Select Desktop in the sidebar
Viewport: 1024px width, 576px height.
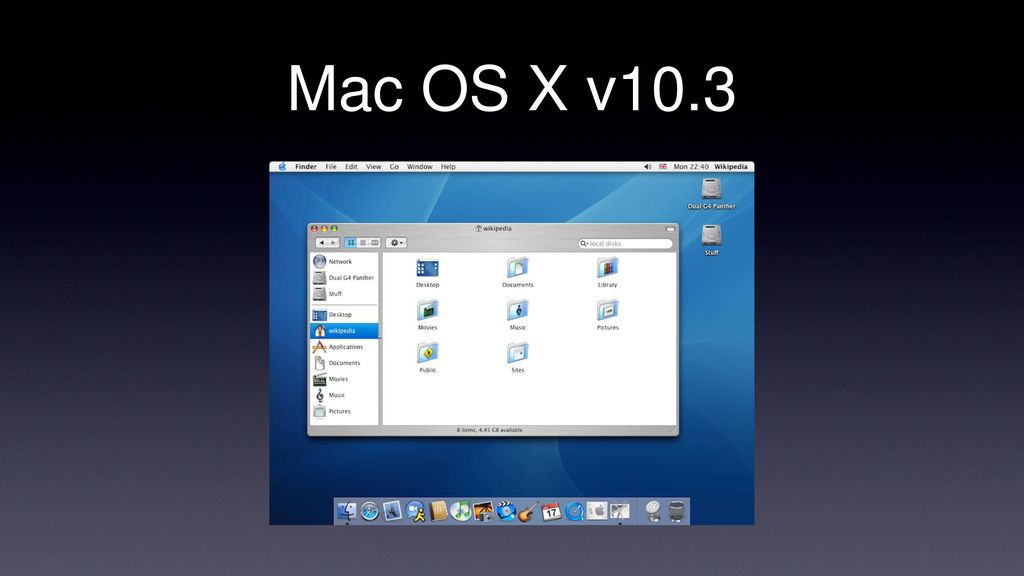pyautogui.click(x=344, y=315)
